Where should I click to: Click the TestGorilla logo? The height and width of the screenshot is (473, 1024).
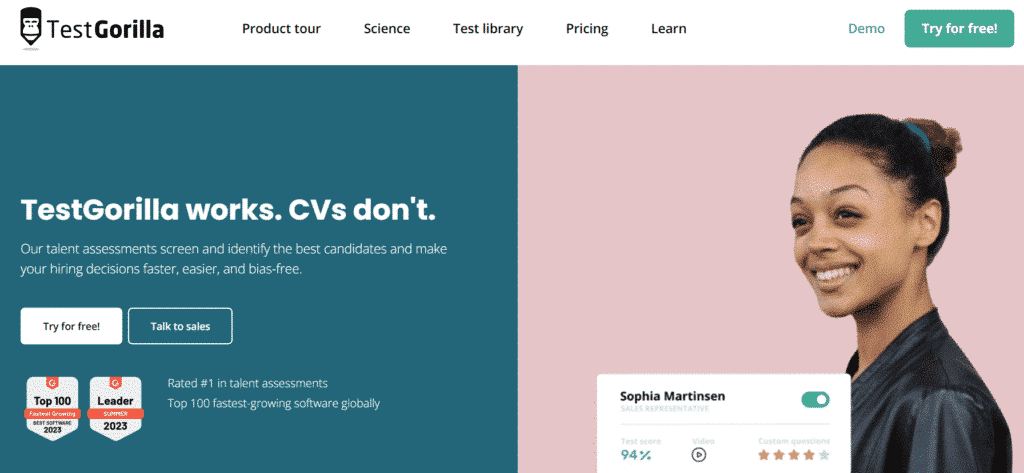pos(91,28)
